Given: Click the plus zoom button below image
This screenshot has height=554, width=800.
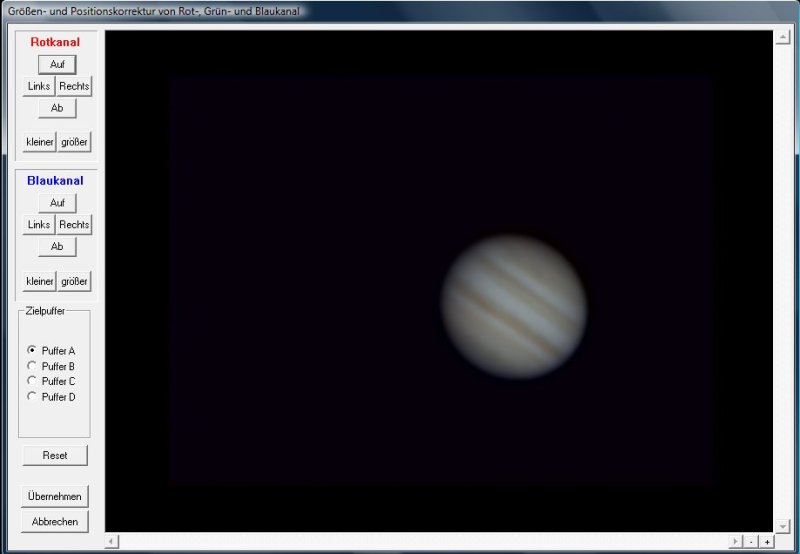Looking at the screenshot, I should (767, 542).
